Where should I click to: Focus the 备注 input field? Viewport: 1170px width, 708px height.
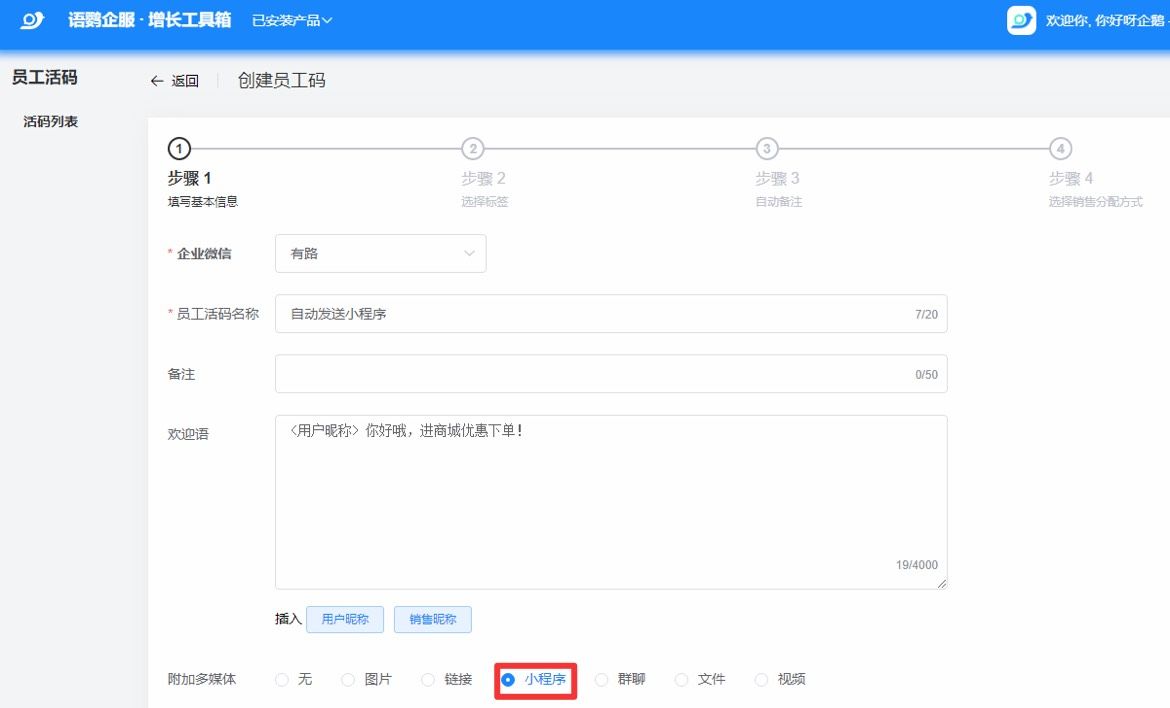pyautogui.click(x=590, y=374)
